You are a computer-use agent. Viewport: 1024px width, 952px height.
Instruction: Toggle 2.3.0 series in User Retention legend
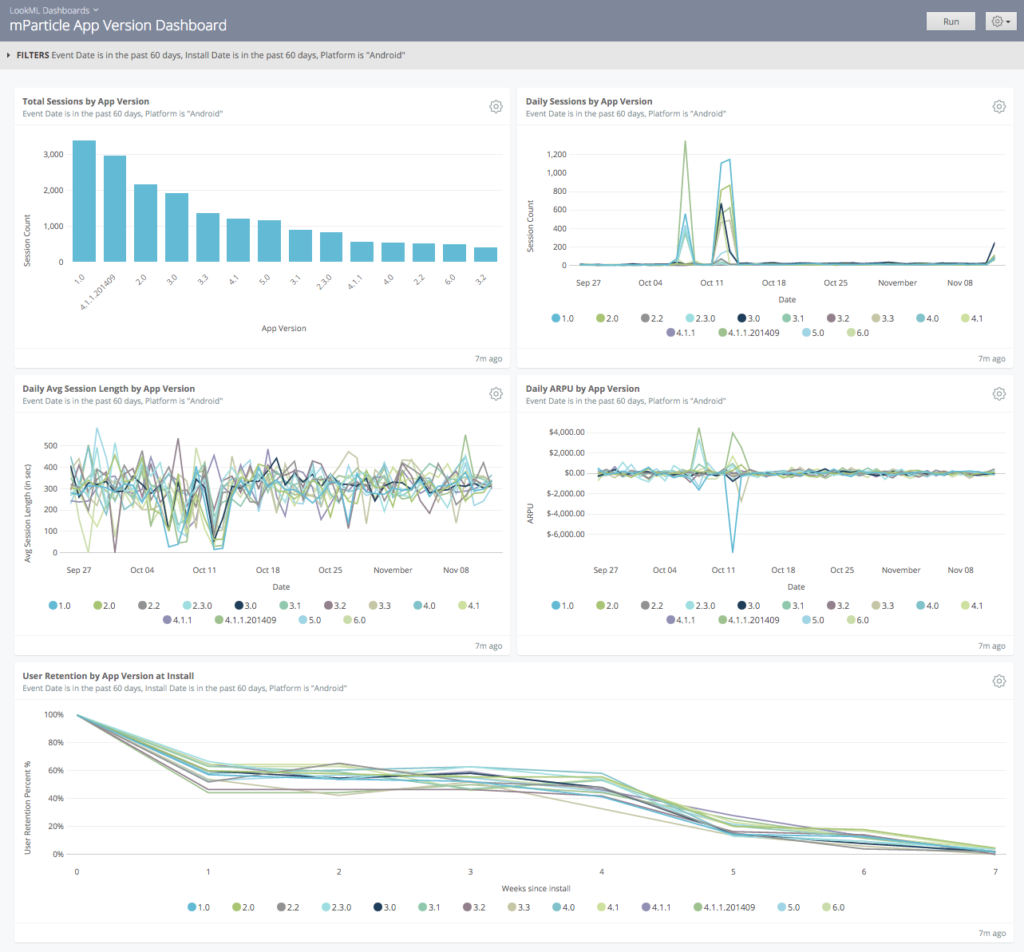coord(336,908)
